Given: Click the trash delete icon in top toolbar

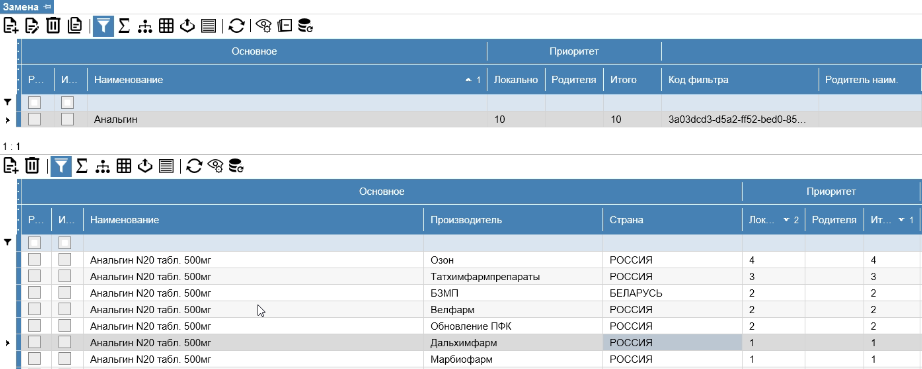Looking at the screenshot, I should pos(54,26).
